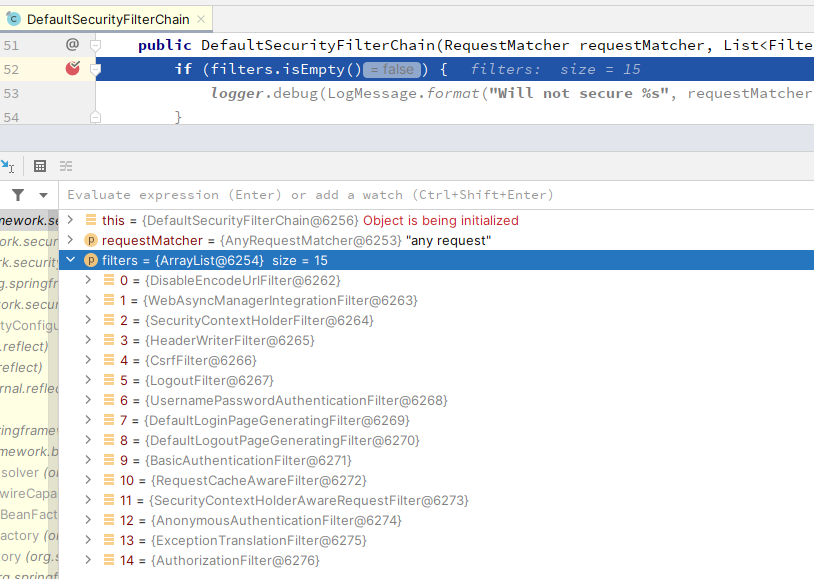Select the DefaultSecurityFilterChain editor tab

click(x=106, y=19)
